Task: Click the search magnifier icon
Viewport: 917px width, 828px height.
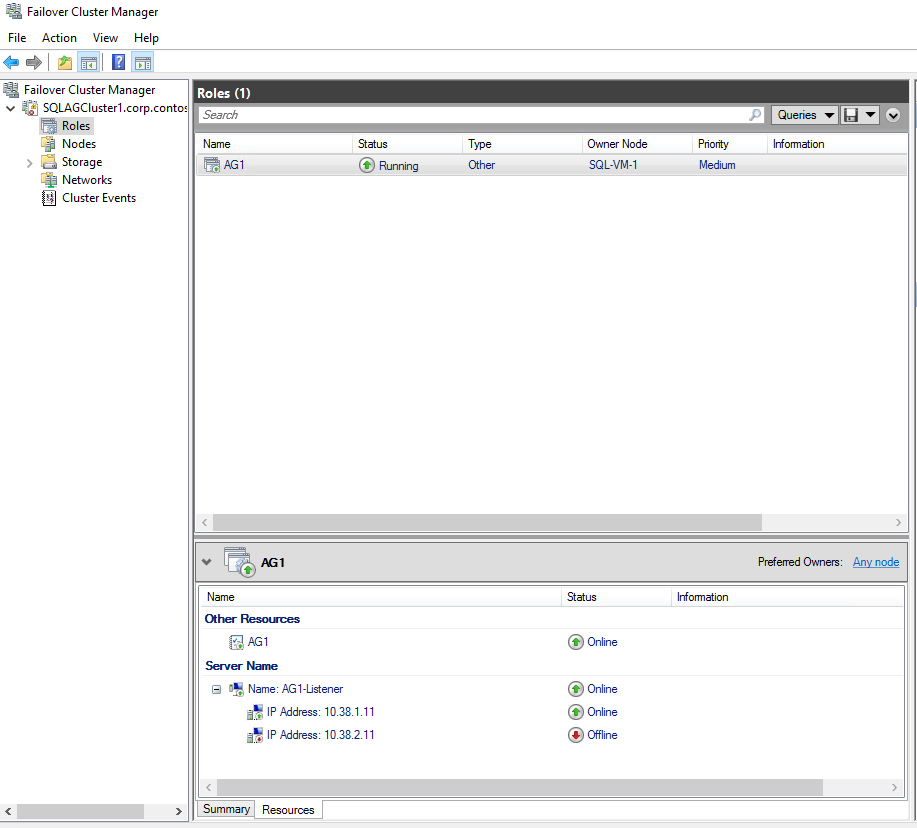Action: pyautogui.click(x=755, y=115)
